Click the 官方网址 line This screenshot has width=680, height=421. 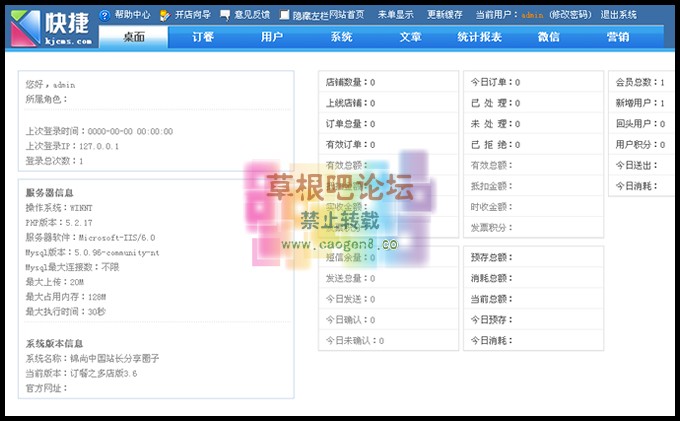pyautogui.click(x=46, y=388)
